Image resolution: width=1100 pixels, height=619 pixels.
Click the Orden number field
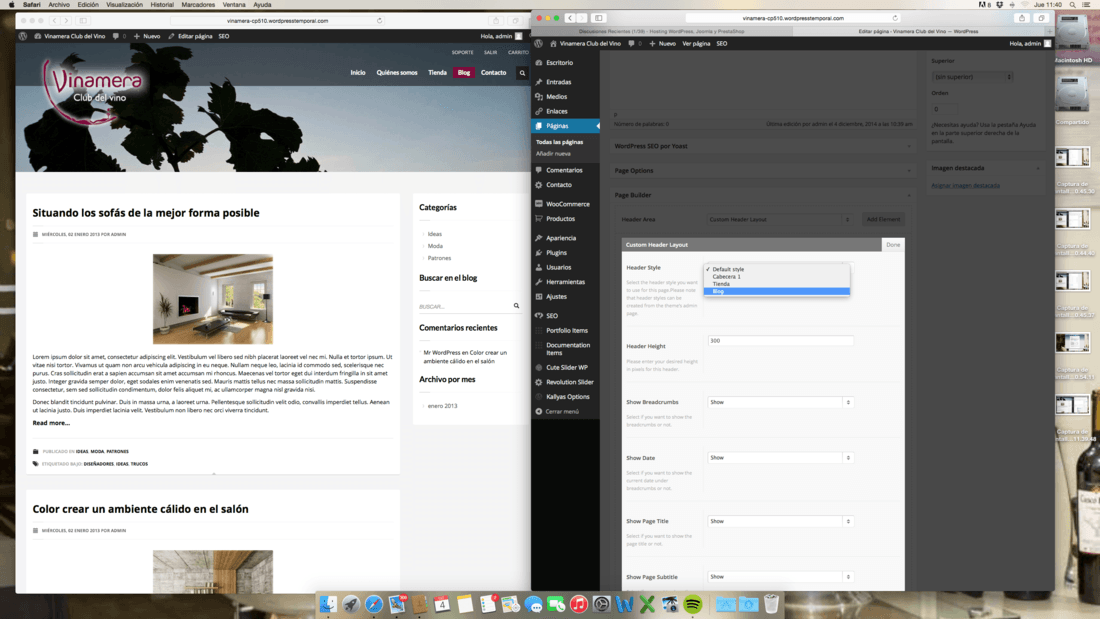click(945, 109)
